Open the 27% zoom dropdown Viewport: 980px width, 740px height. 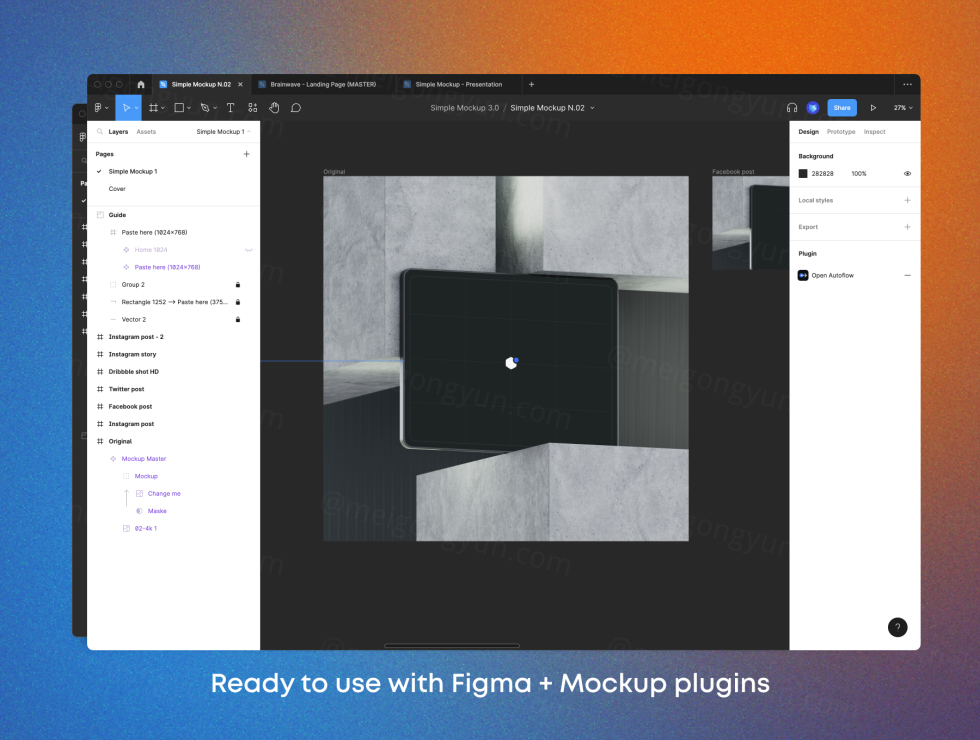coord(903,108)
